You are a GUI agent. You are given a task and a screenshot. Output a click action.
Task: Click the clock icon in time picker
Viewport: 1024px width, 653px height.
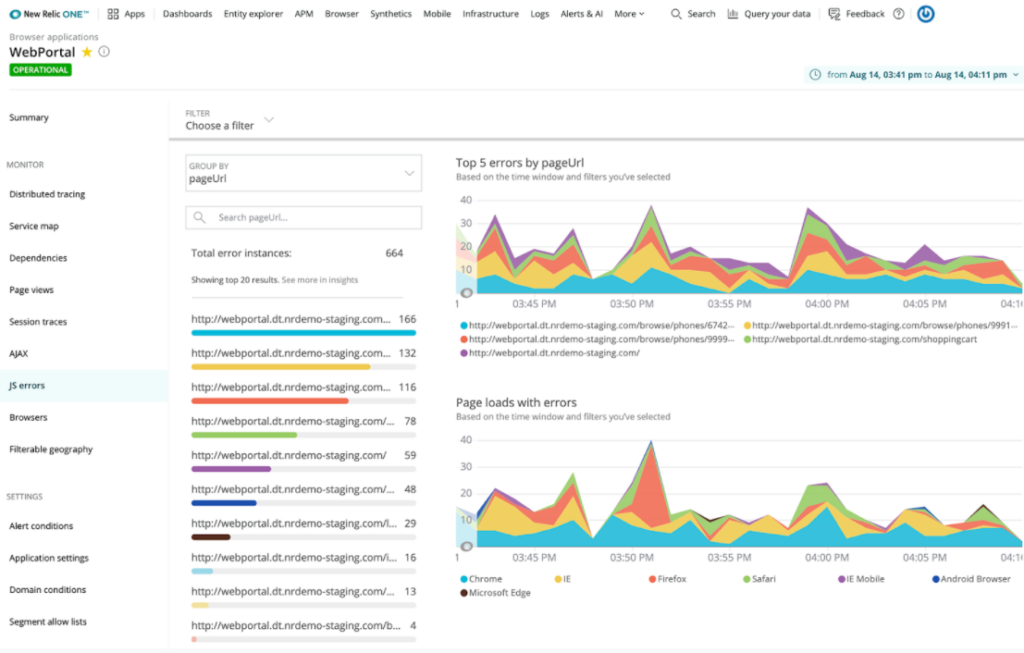(815, 74)
